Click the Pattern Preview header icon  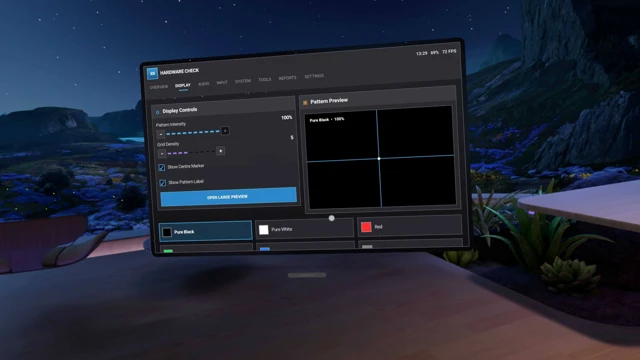pos(305,102)
